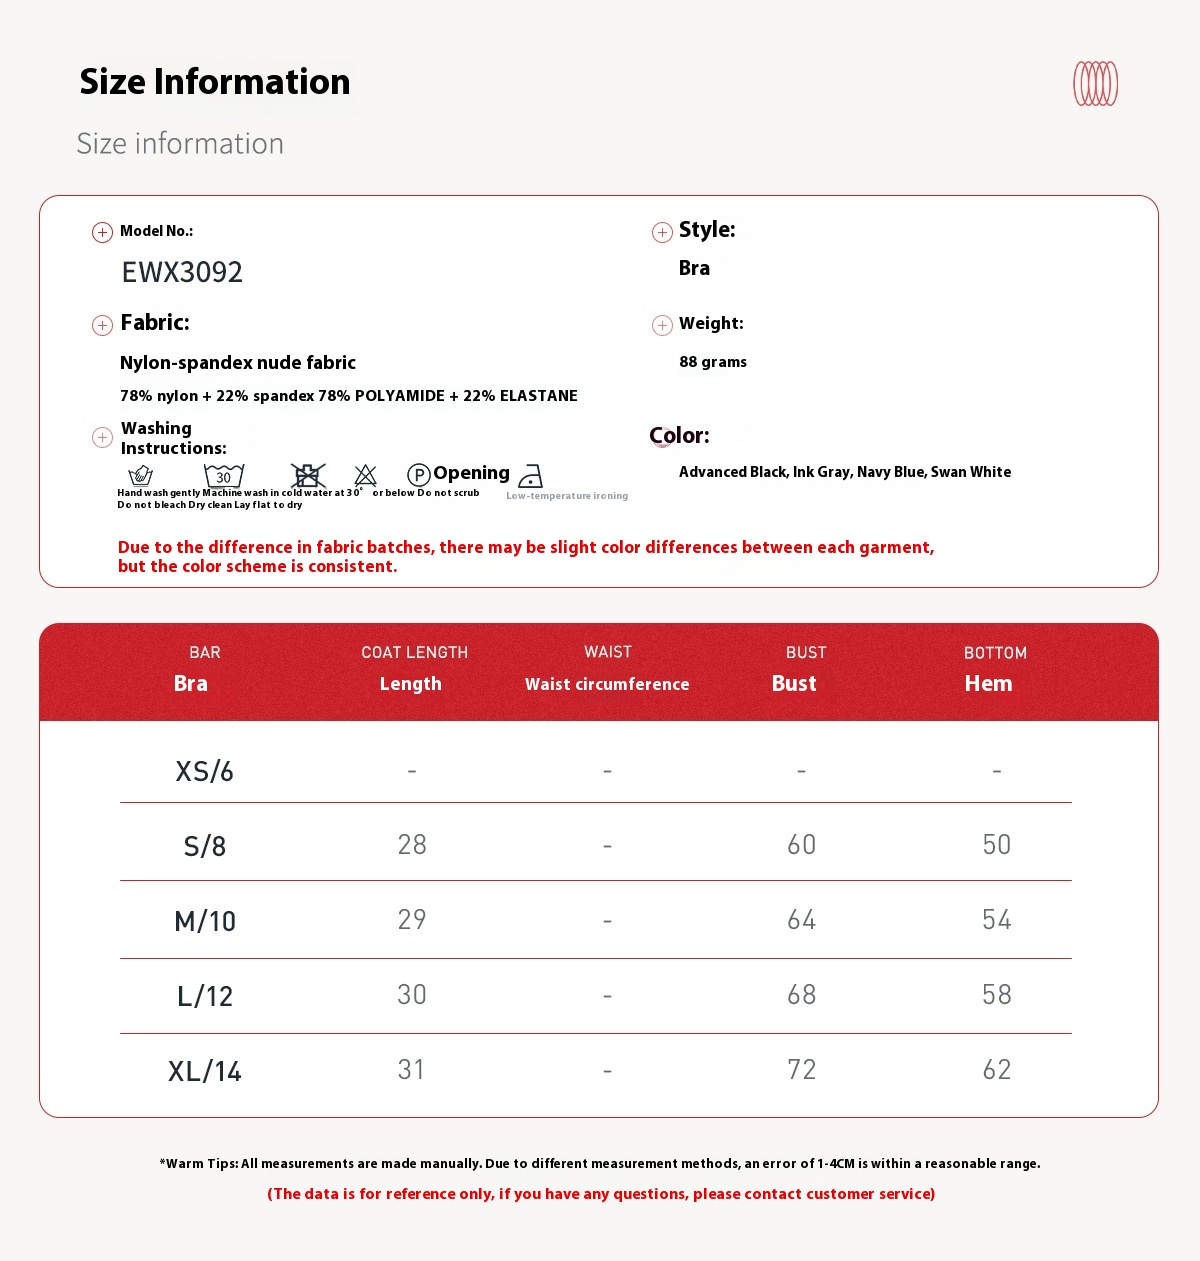Select the M/10 size row label
Screen dimensions: 1200x1261
pos(205,921)
